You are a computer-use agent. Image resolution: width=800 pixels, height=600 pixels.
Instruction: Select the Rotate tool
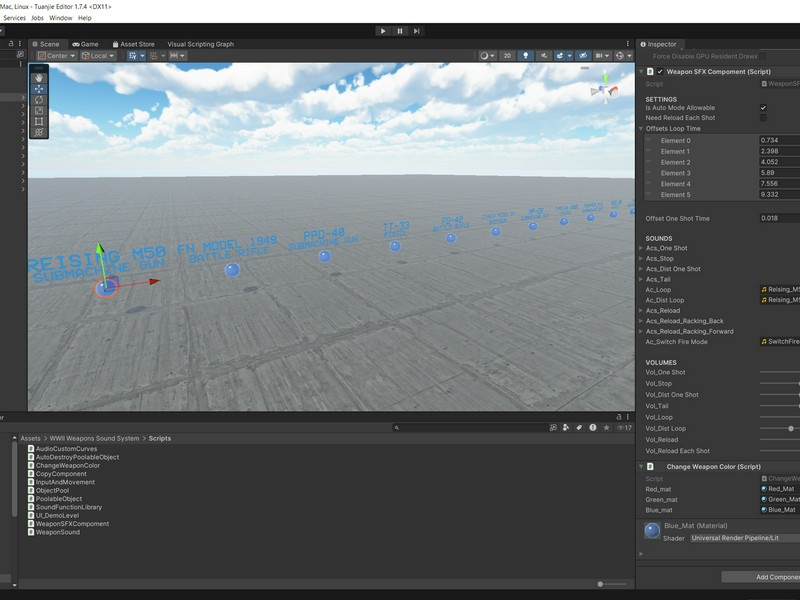[x=39, y=99]
